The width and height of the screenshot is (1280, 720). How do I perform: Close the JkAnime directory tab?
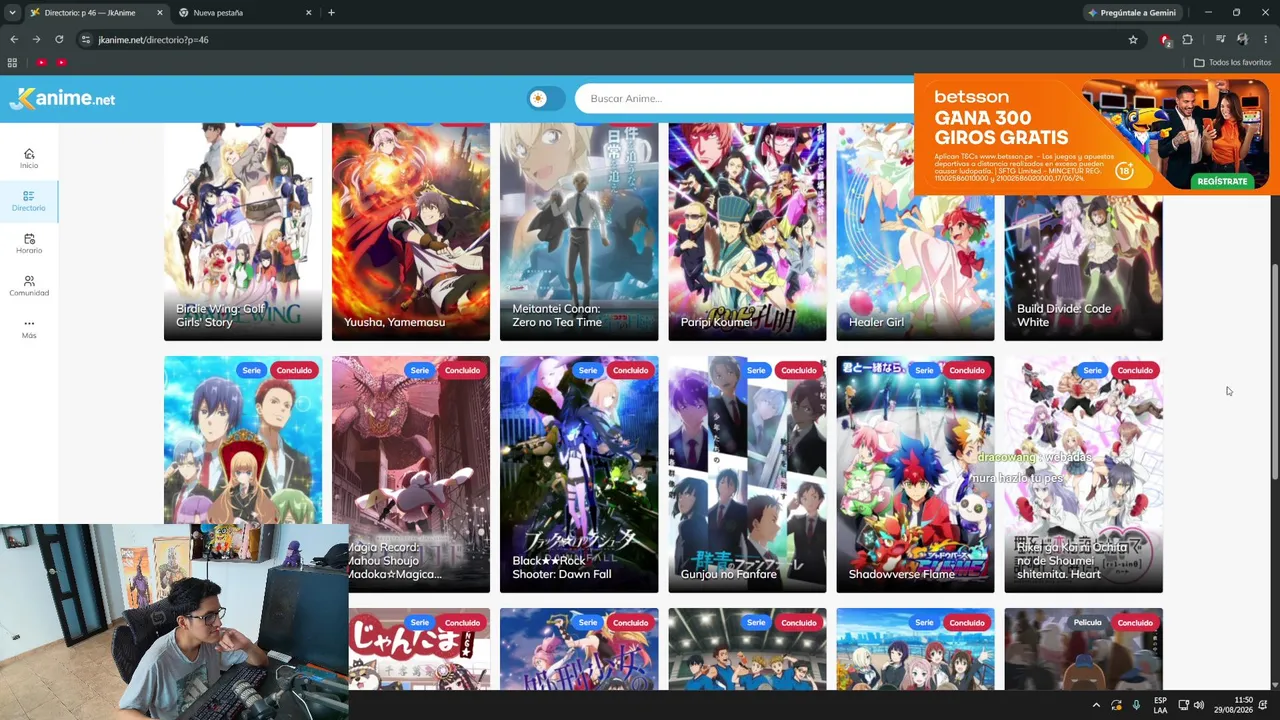pos(159,13)
